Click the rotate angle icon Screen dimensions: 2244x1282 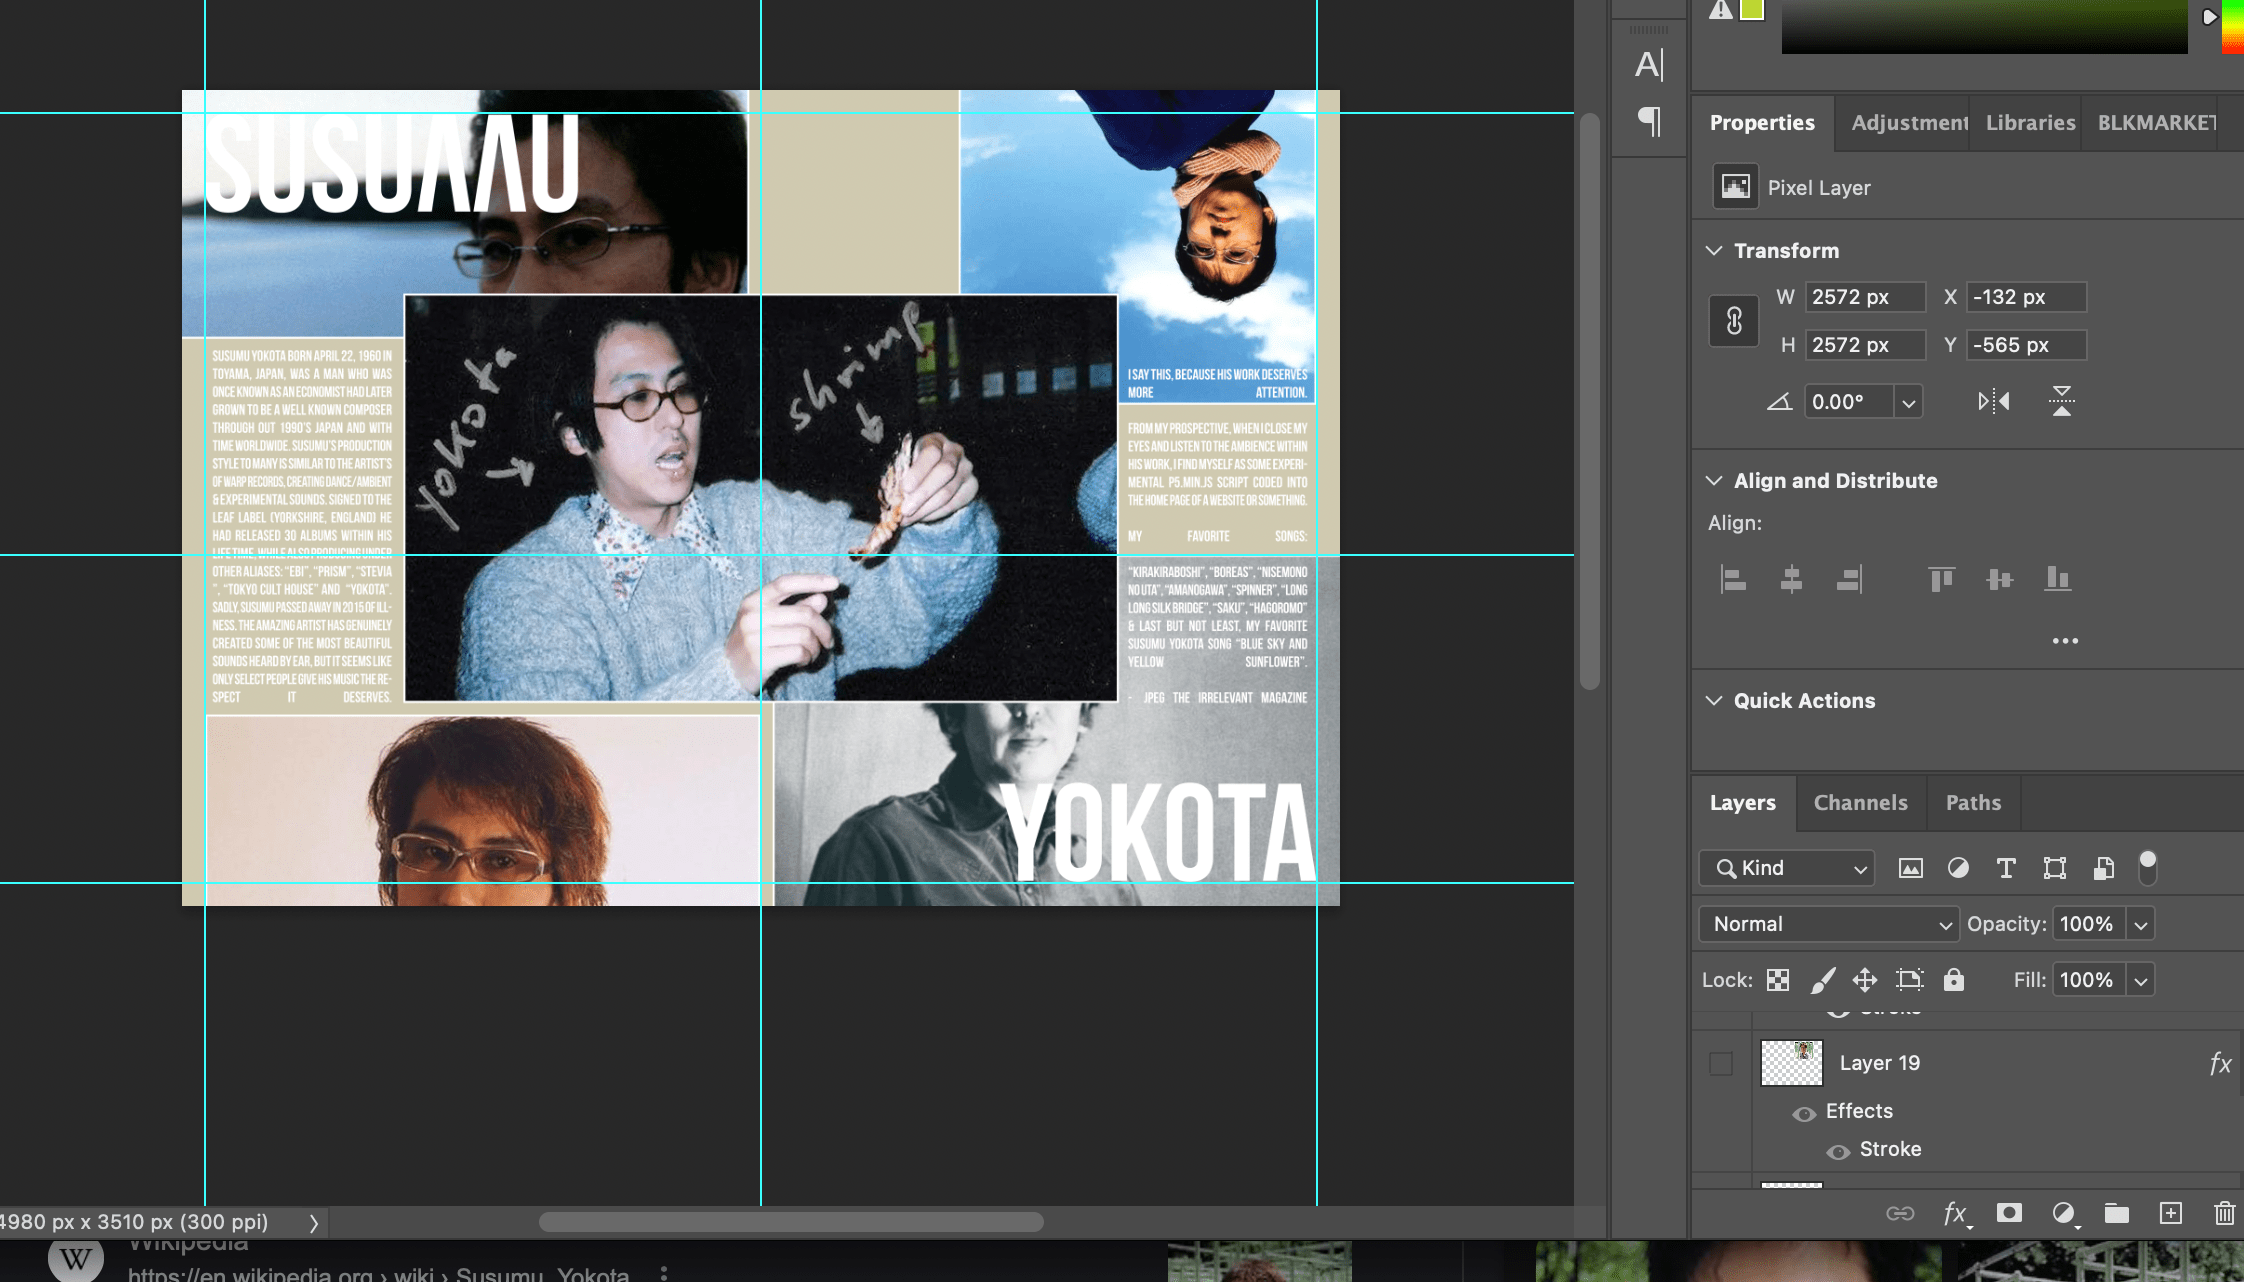tap(1779, 402)
